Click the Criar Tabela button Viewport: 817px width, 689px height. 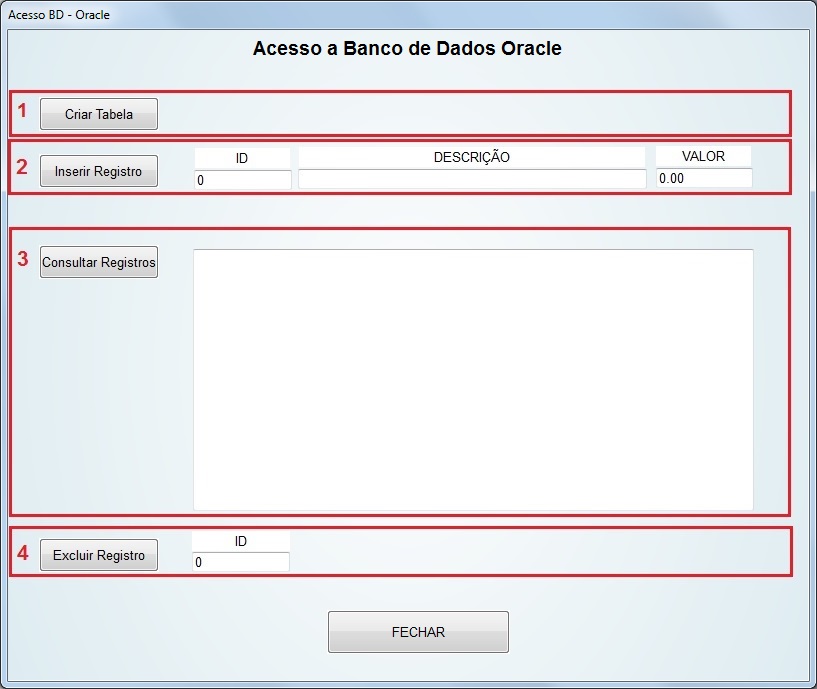[98, 114]
